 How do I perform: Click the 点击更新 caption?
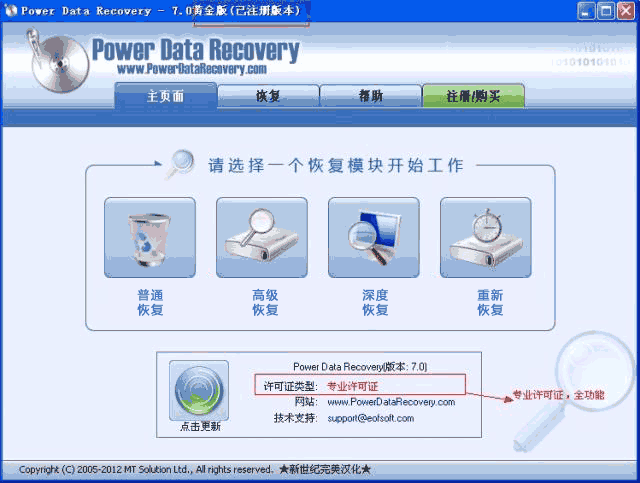click(200, 427)
